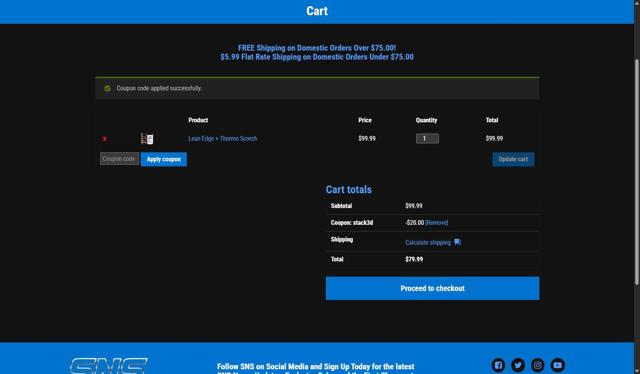Click the Coupon: stack3d label
The width and height of the screenshot is (640, 374).
click(x=351, y=223)
